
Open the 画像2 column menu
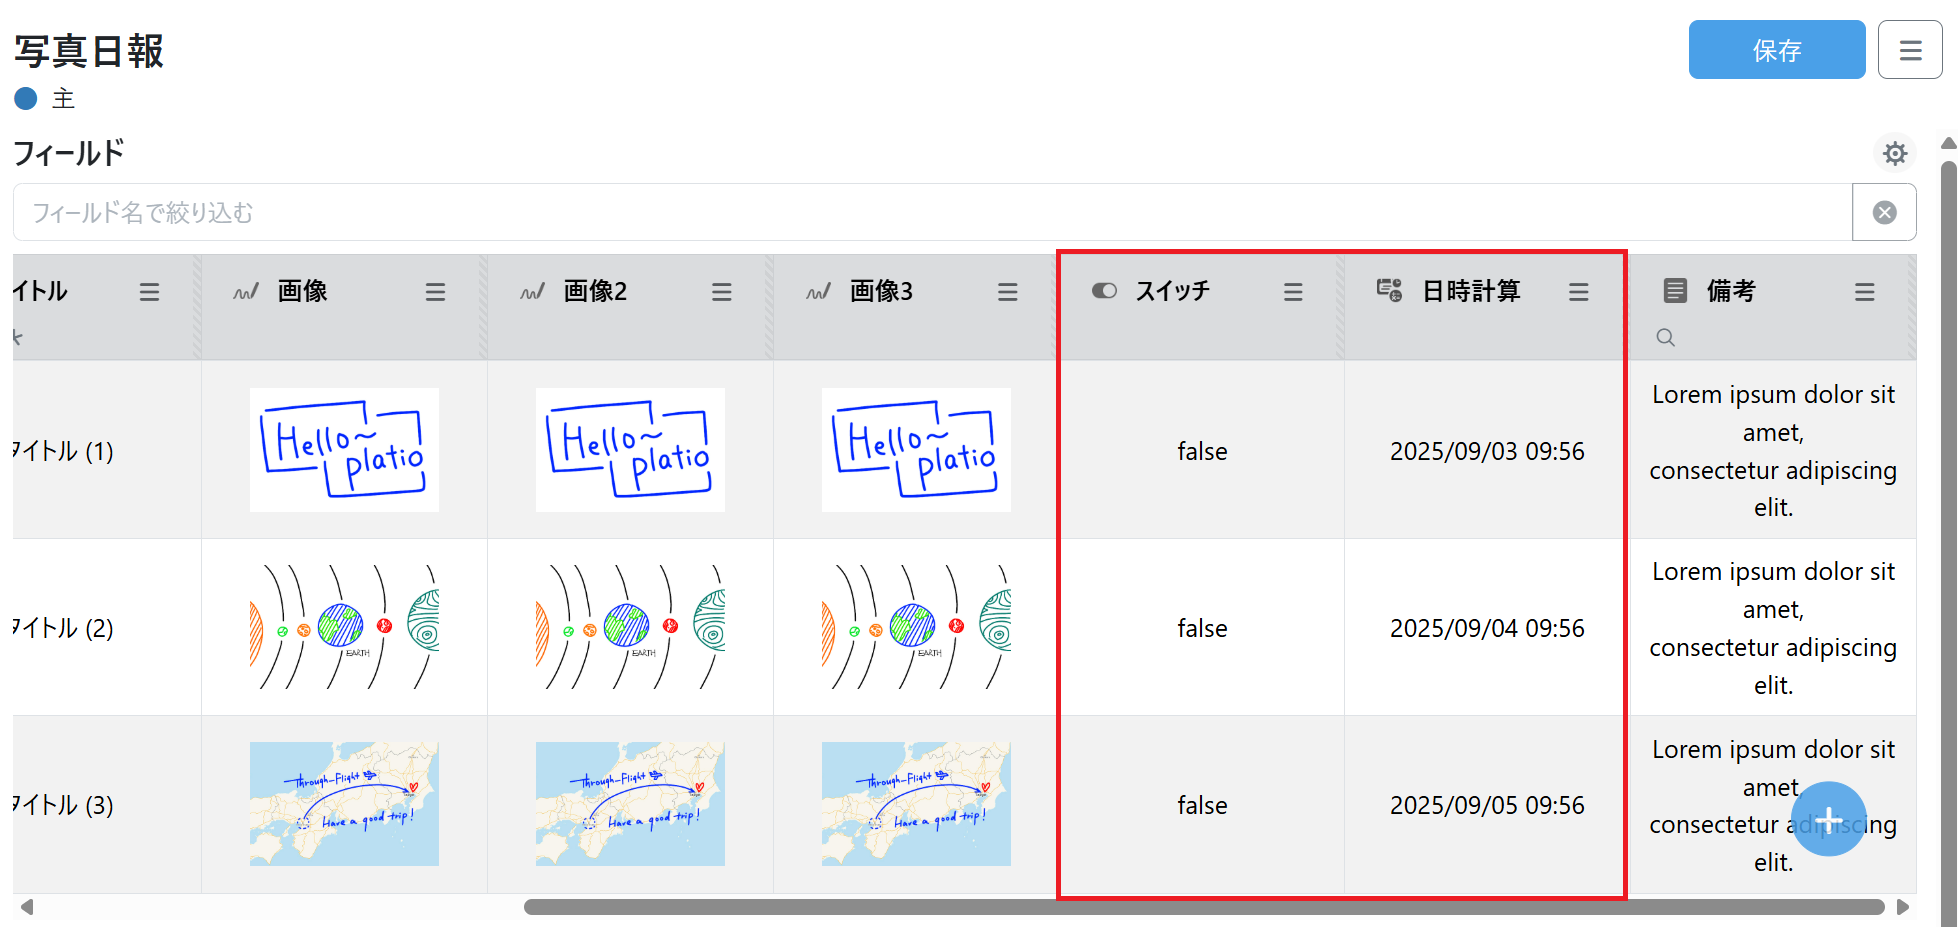click(721, 292)
